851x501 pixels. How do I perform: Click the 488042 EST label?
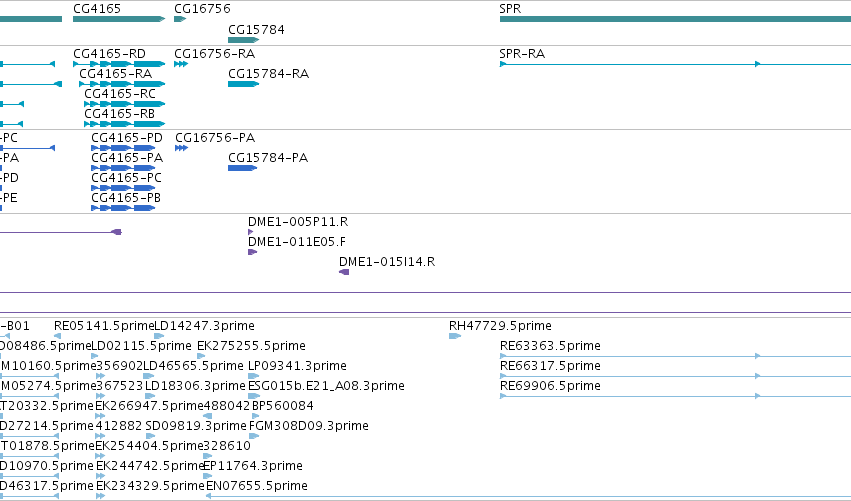[227, 406]
